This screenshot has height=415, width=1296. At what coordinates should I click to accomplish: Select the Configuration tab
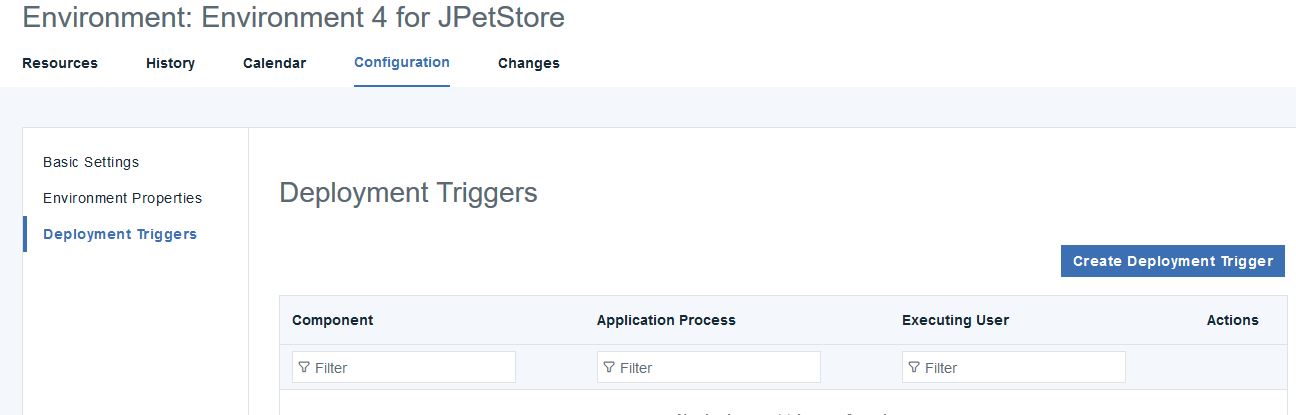402,62
